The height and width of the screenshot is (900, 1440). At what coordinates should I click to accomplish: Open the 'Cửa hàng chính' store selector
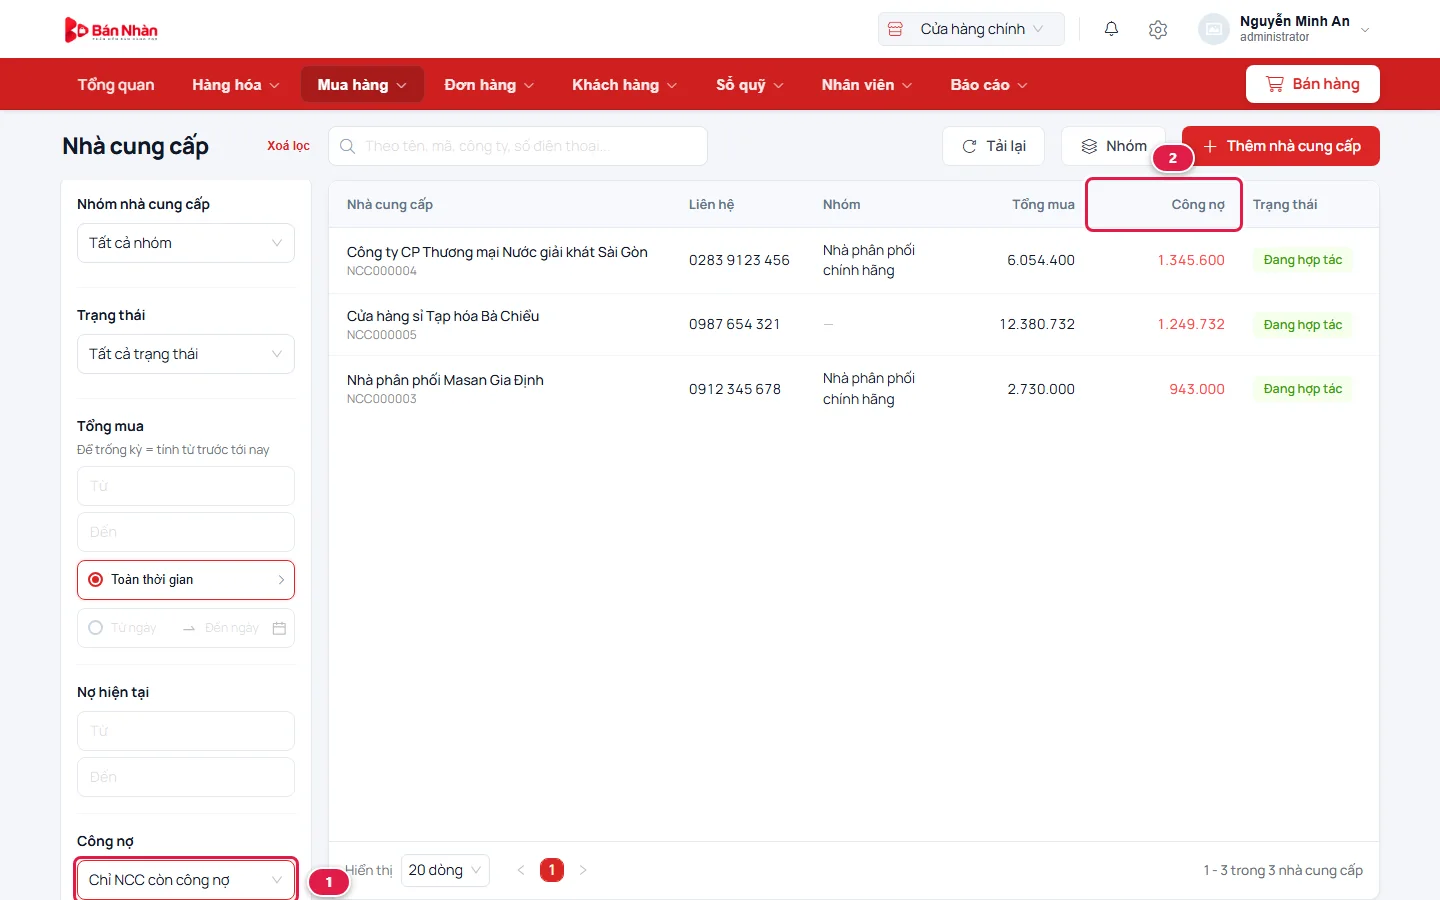point(971,29)
